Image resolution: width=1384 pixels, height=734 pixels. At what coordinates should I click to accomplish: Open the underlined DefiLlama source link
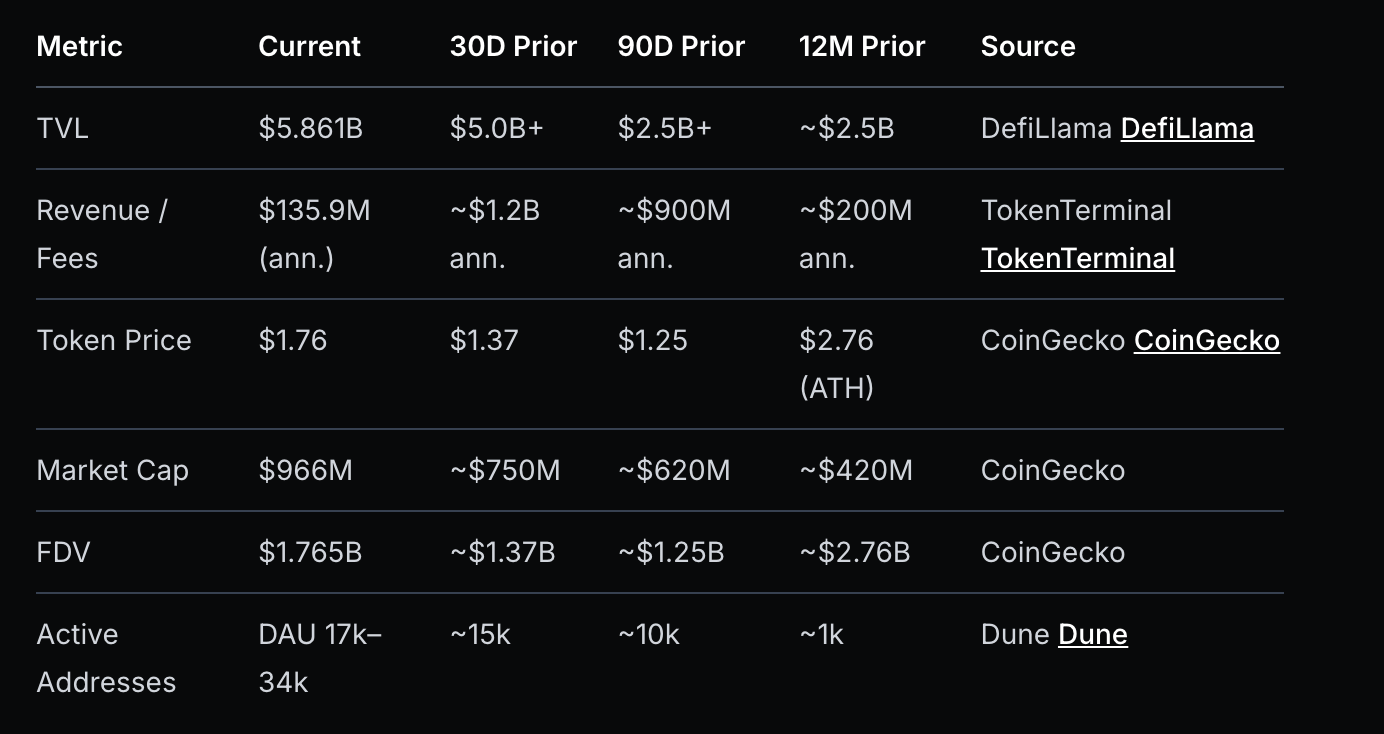click(x=1187, y=129)
